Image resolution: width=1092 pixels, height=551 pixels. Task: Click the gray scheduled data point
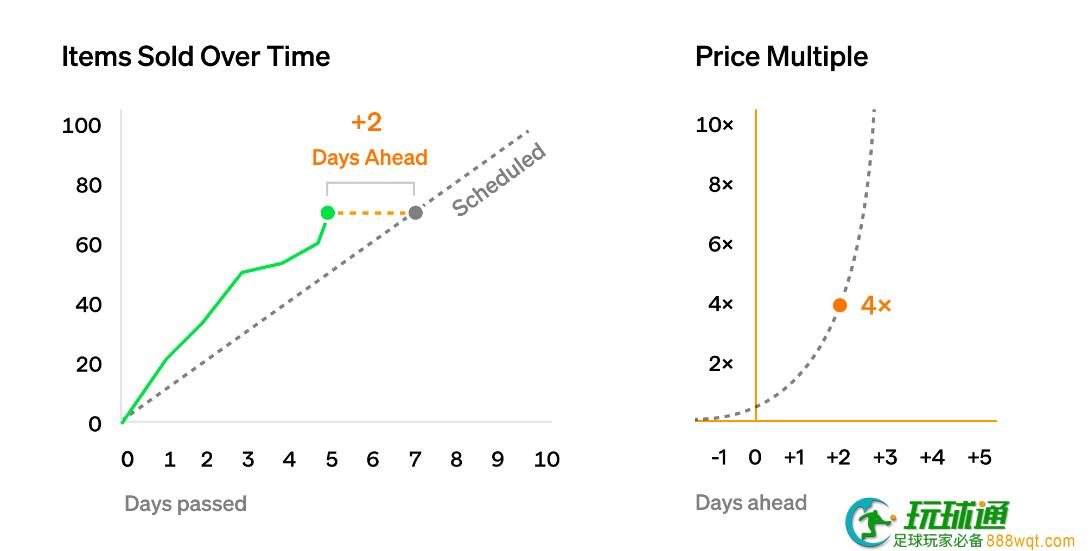pos(415,212)
